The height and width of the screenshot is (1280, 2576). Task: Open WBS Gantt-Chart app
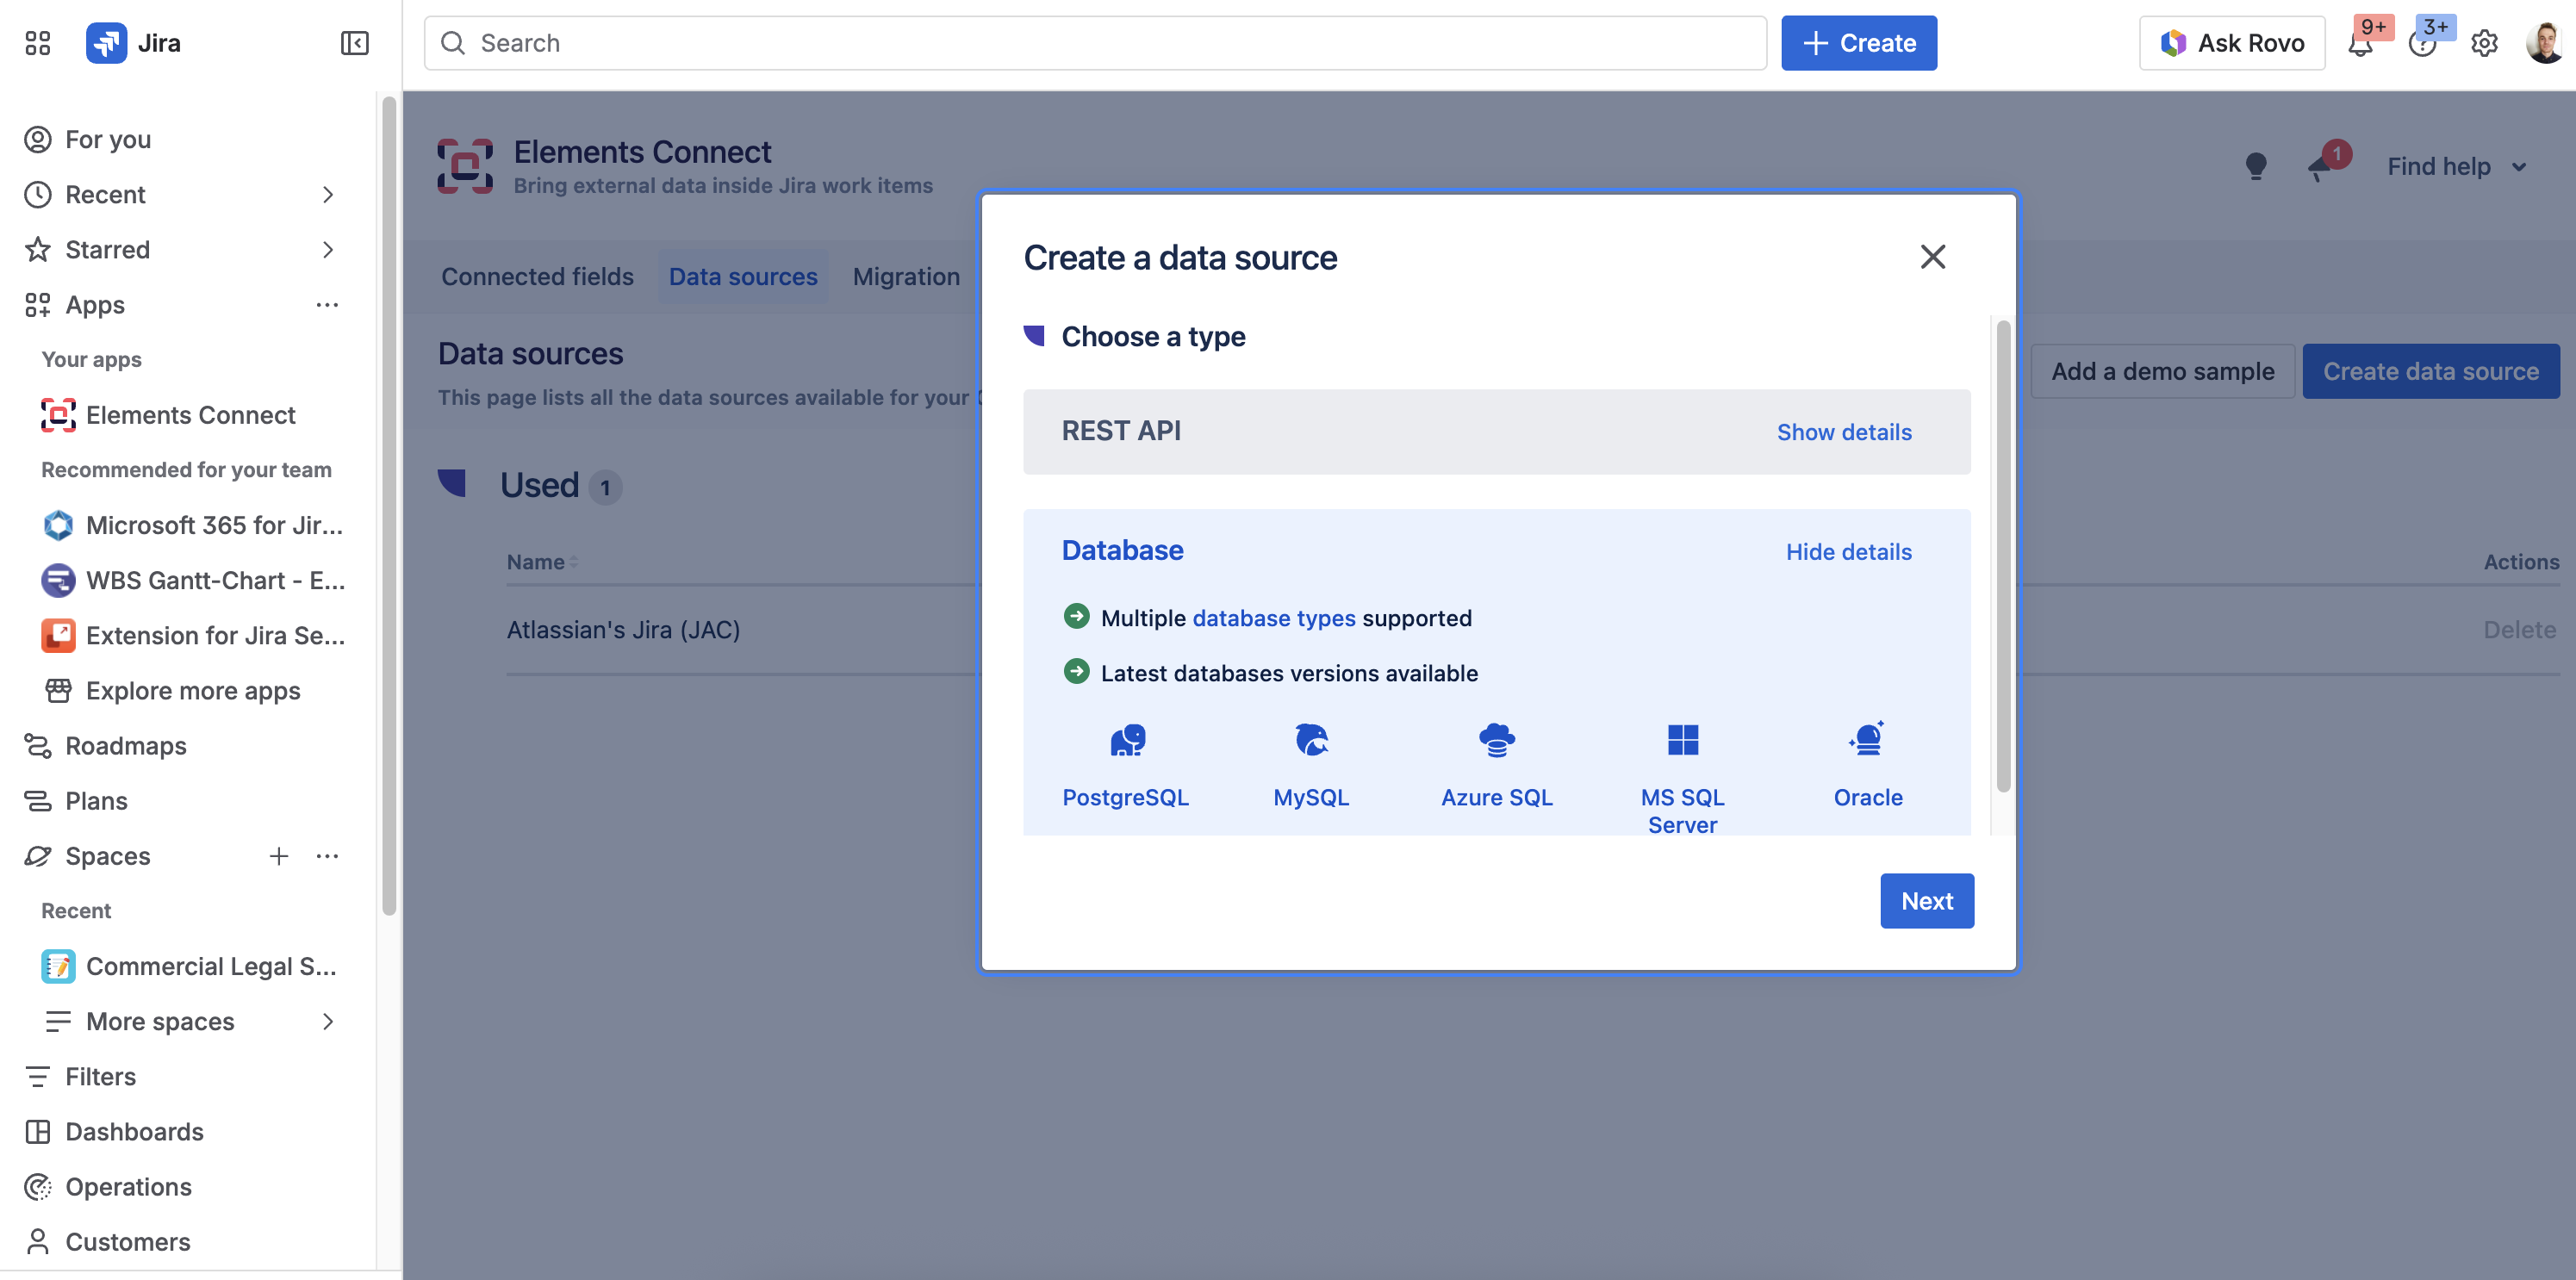191,580
